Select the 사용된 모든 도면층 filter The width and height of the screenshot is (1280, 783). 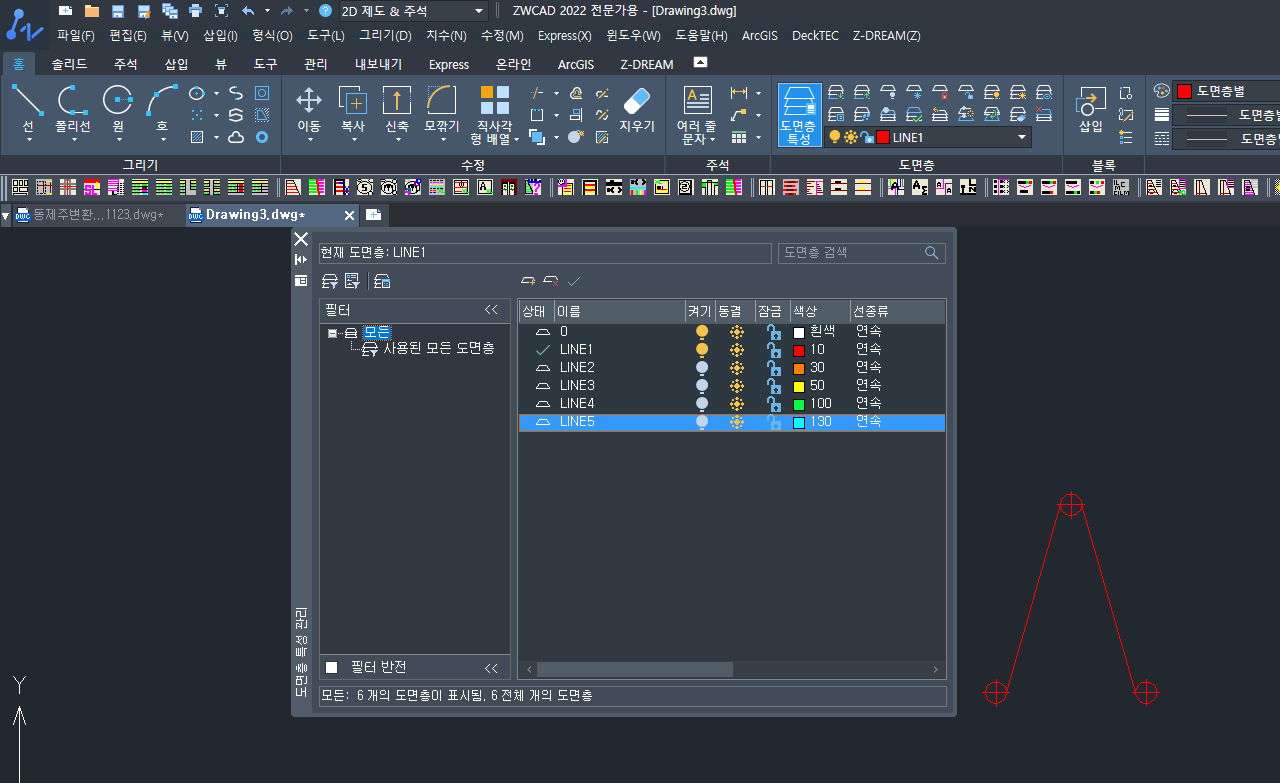coord(438,349)
